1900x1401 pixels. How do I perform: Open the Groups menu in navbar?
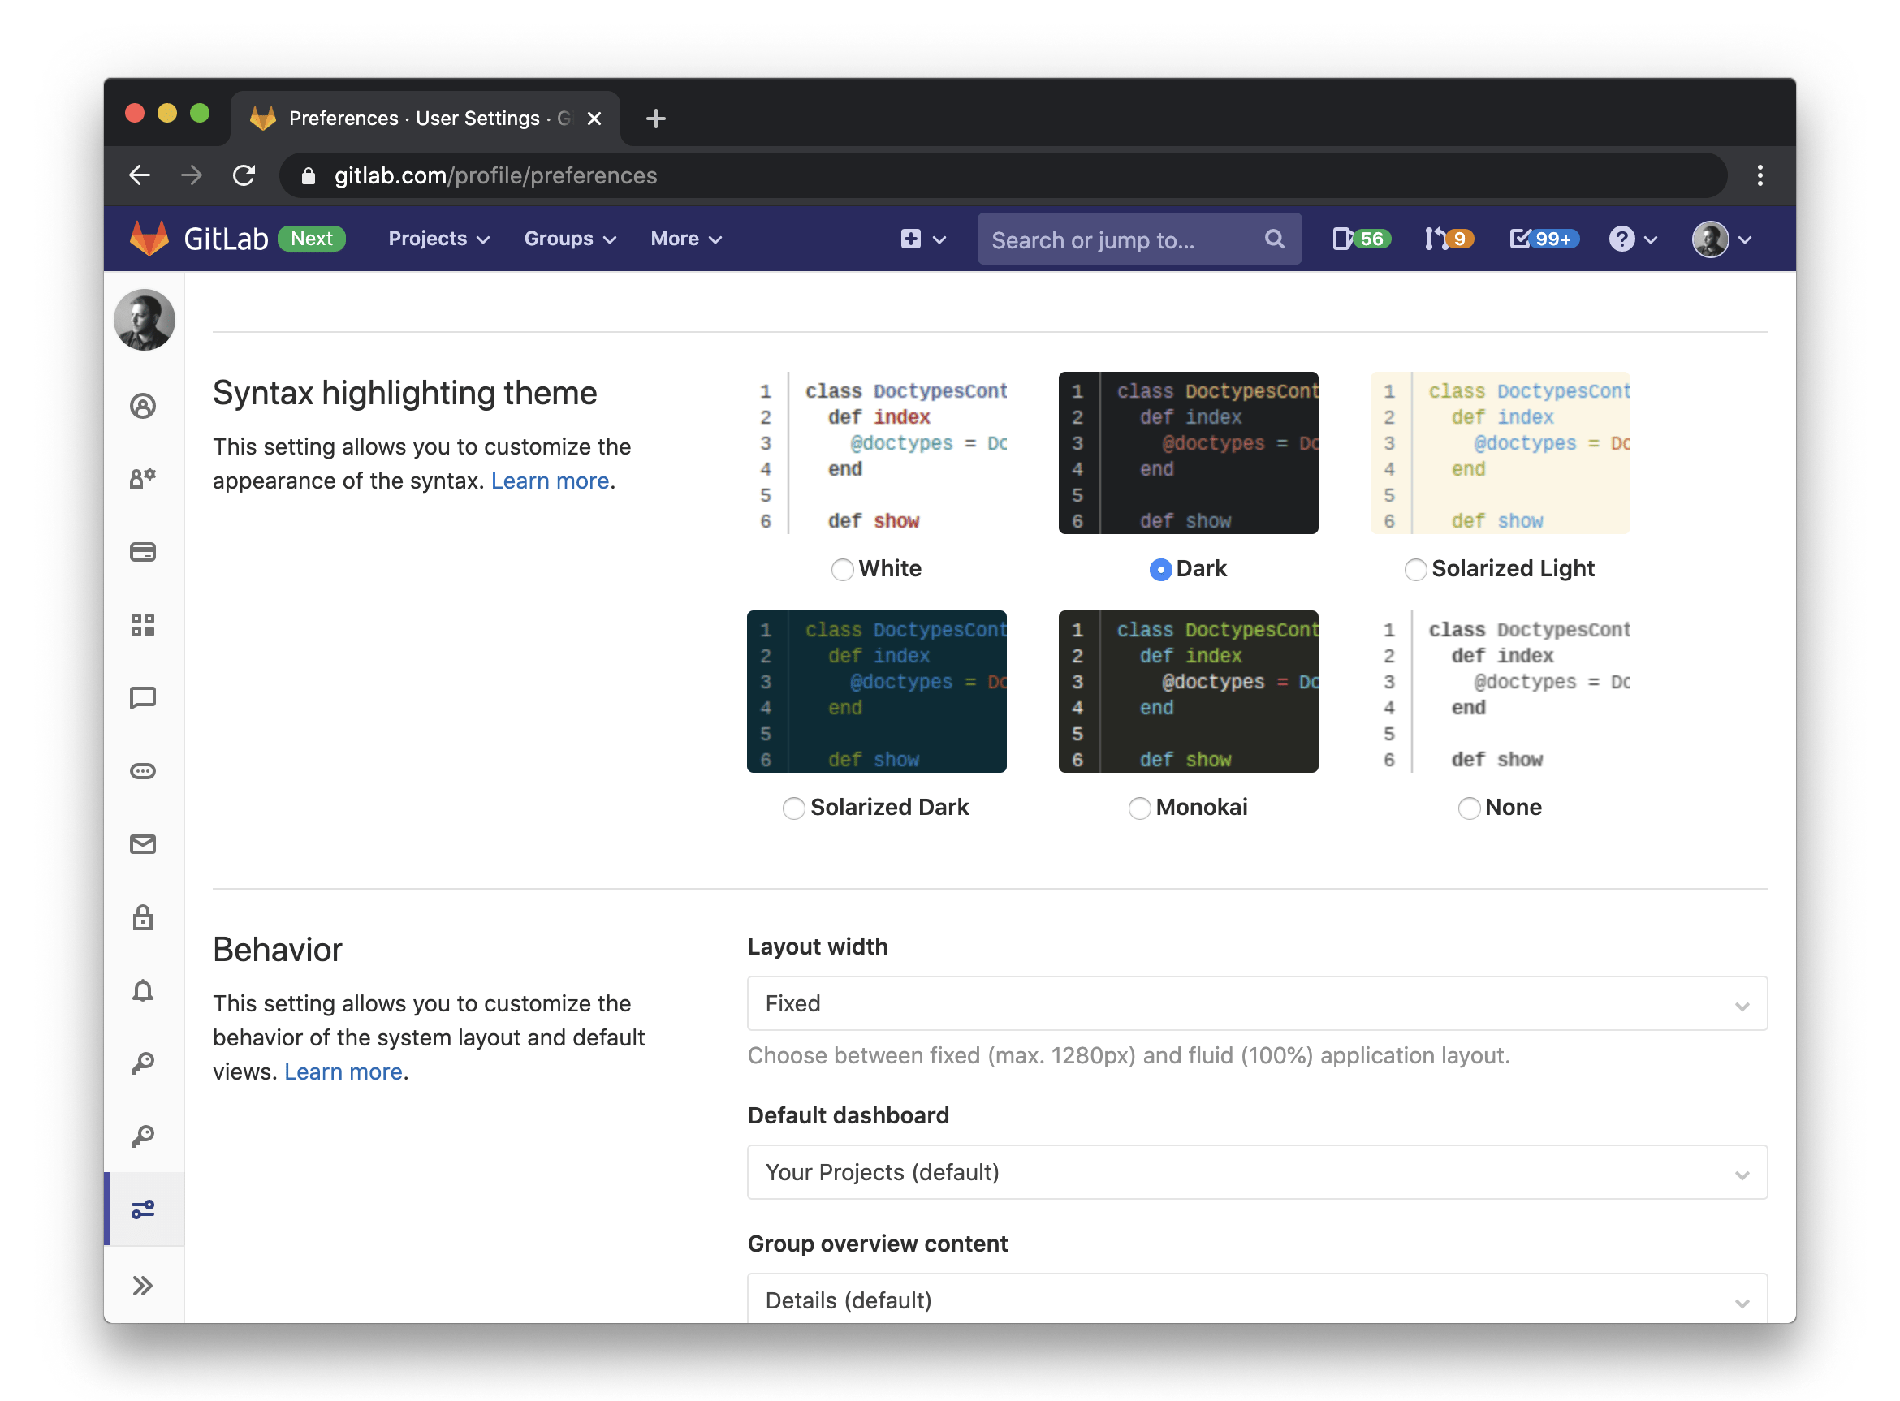point(569,239)
